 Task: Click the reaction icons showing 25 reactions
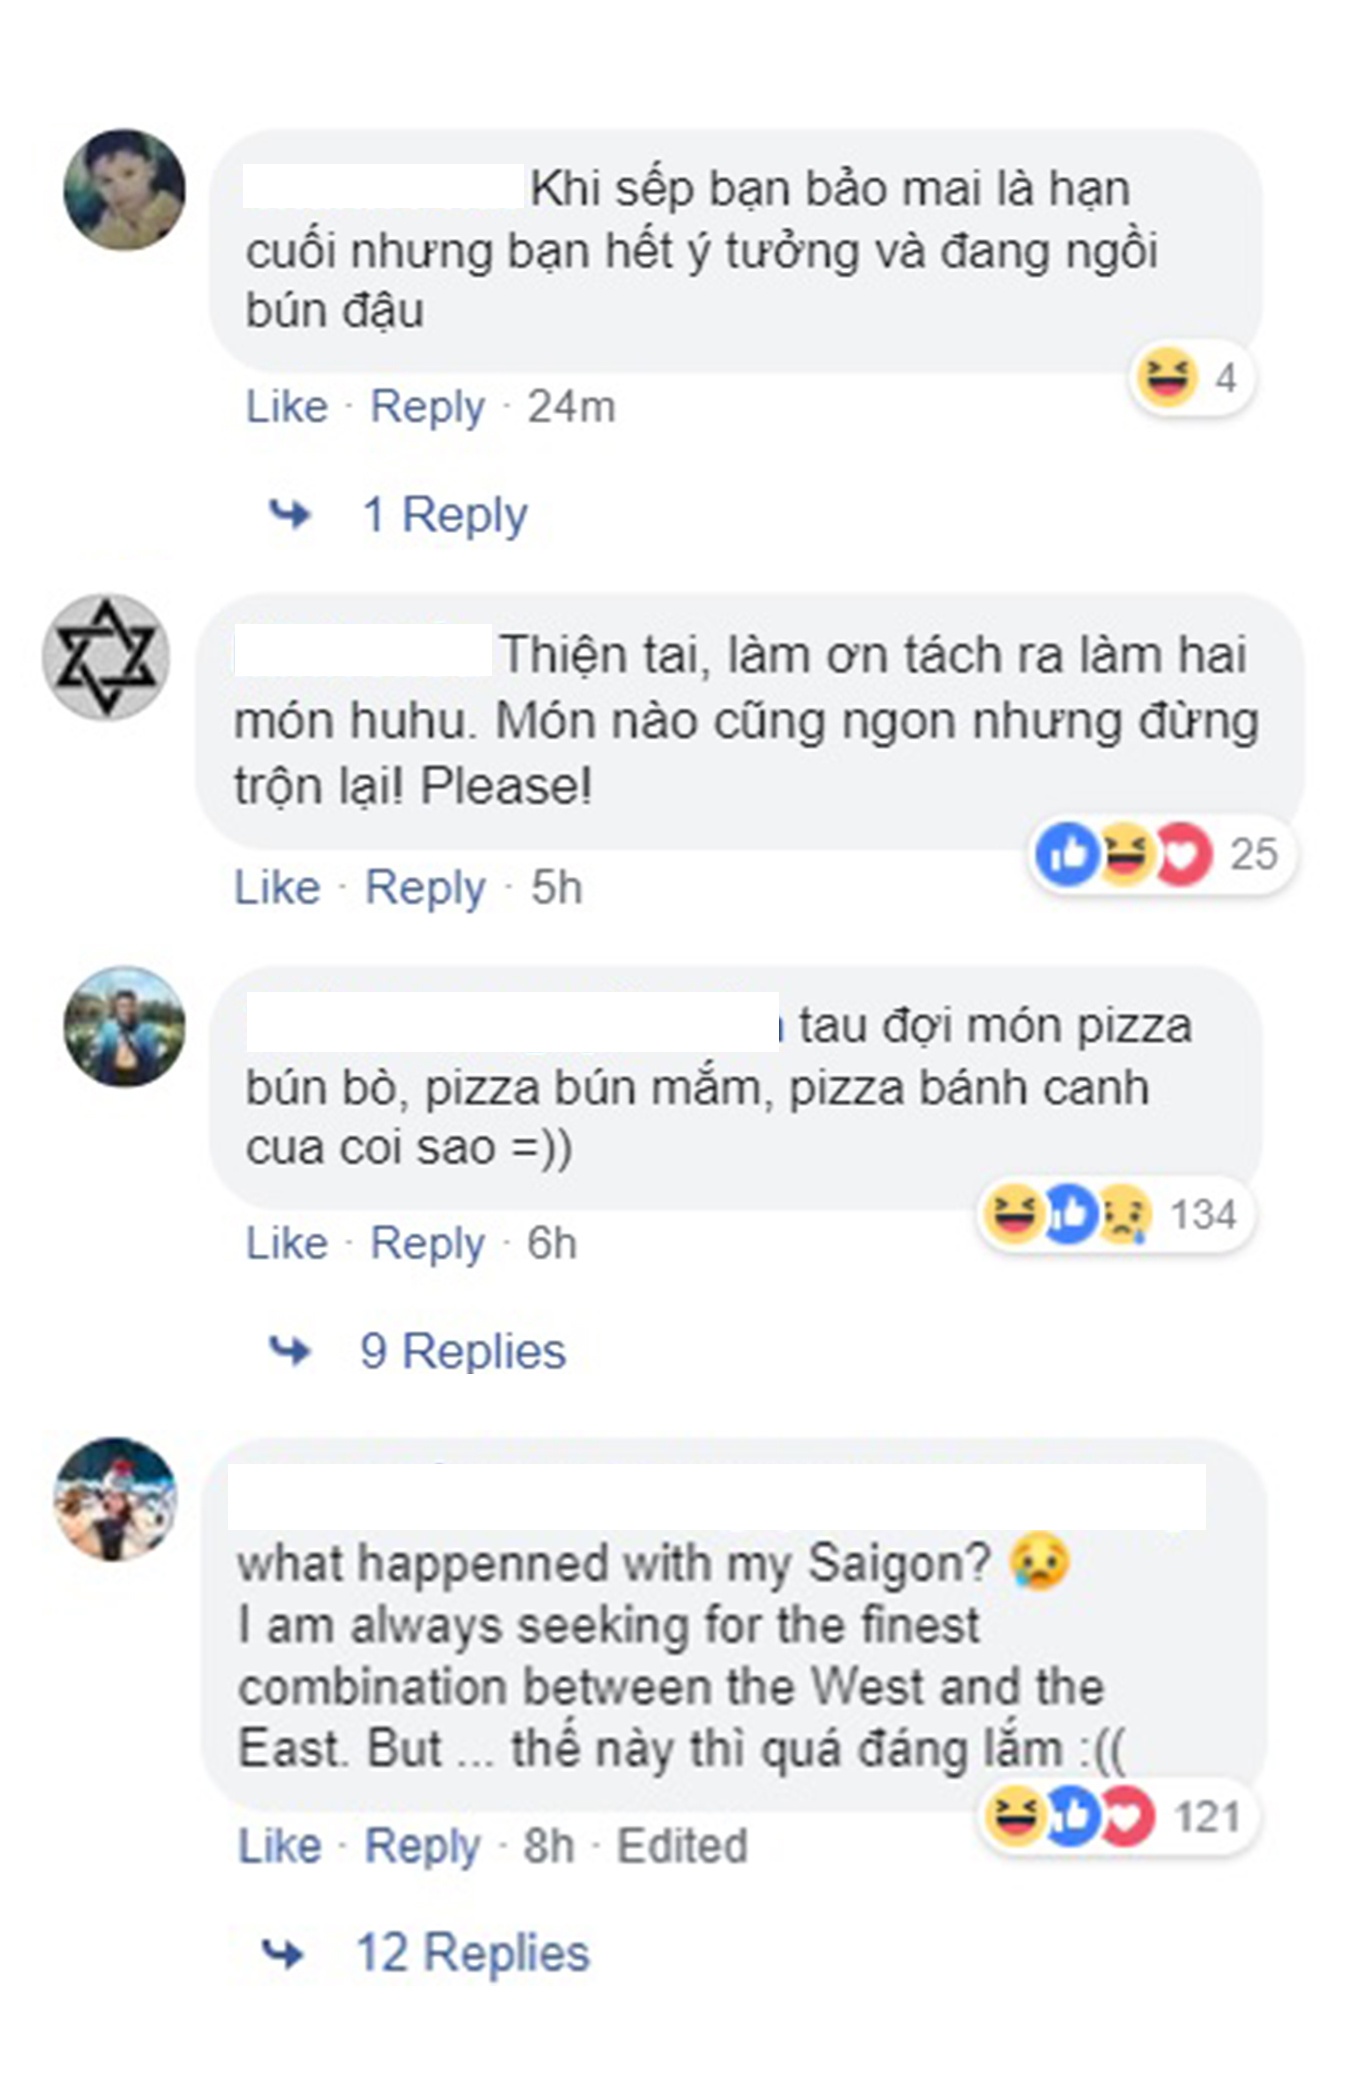coord(1124,854)
